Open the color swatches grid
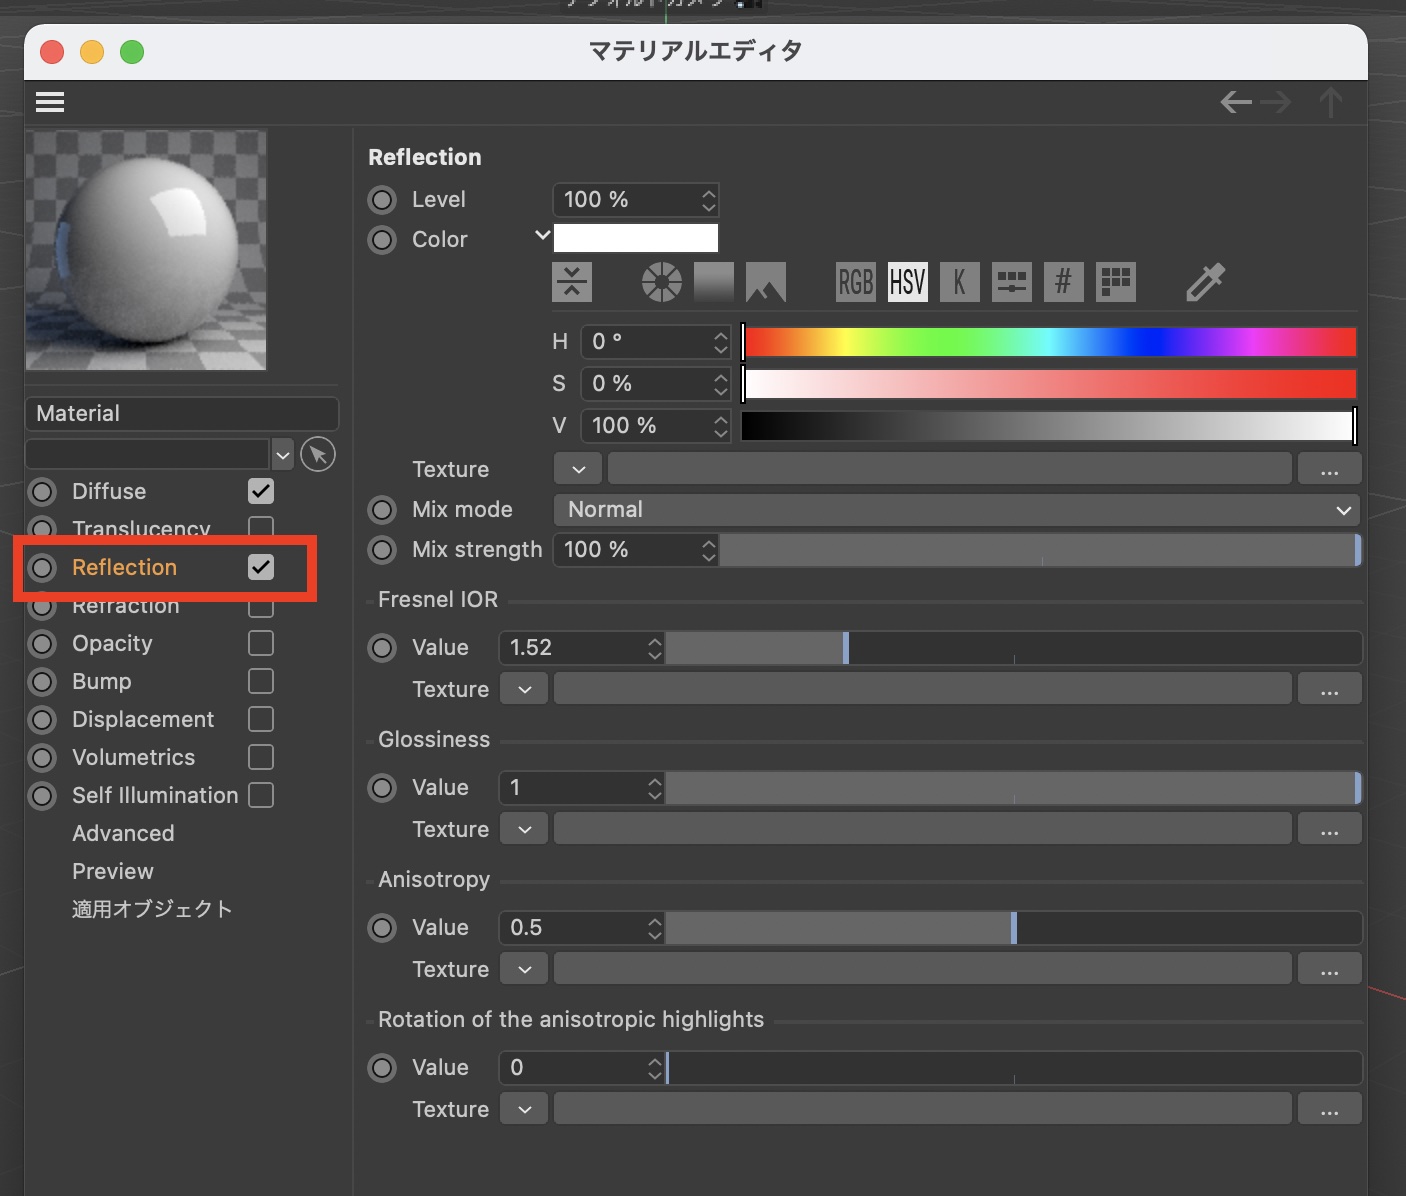 point(1115,282)
